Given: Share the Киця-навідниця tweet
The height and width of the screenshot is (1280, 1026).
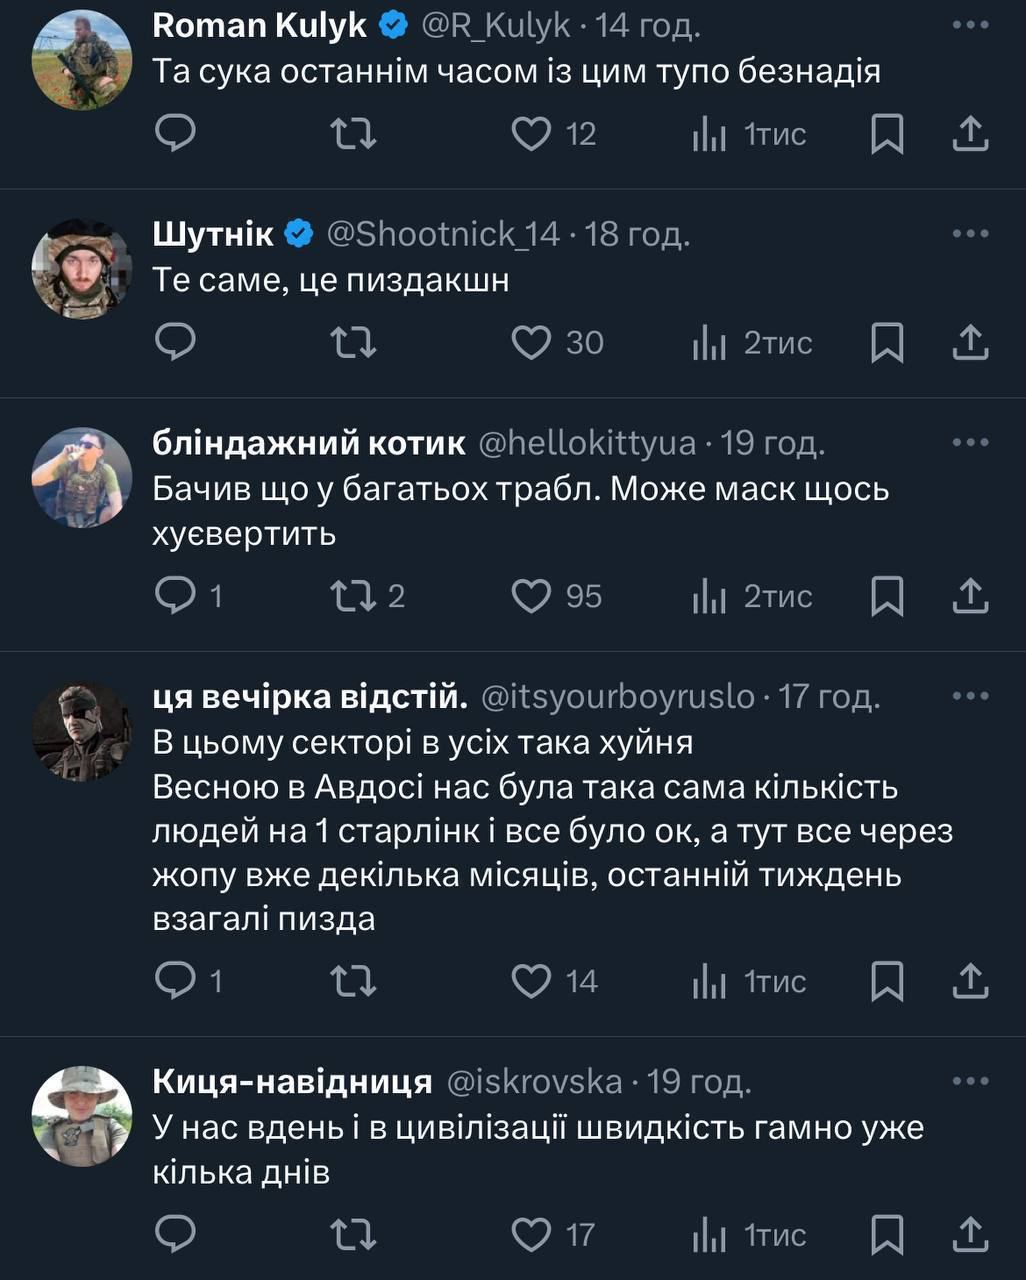Looking at the screenshot, I should pos(970,1235).
